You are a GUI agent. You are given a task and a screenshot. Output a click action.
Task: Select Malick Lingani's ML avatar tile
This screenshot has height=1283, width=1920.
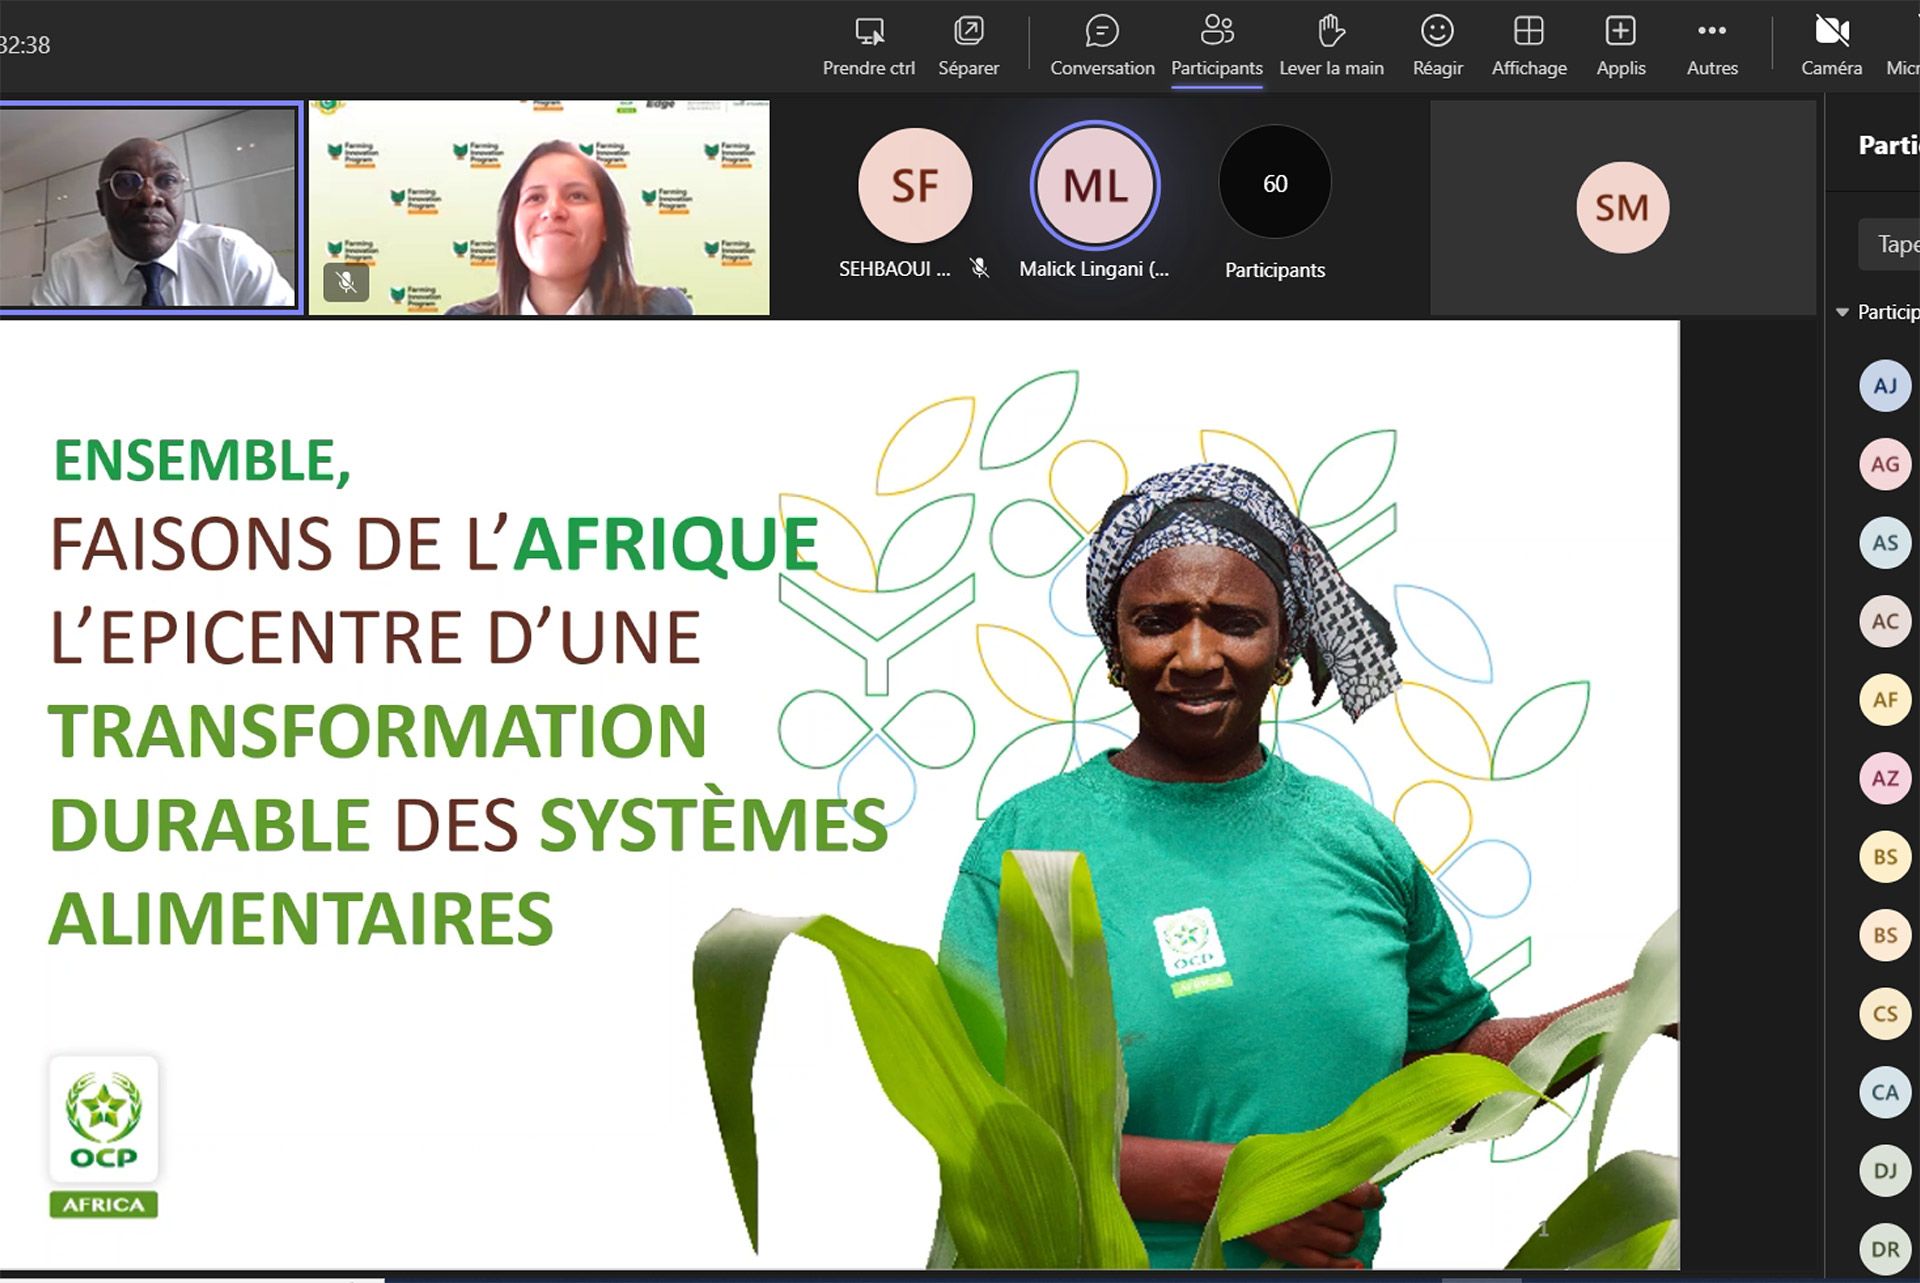[x=1095, y=186]
